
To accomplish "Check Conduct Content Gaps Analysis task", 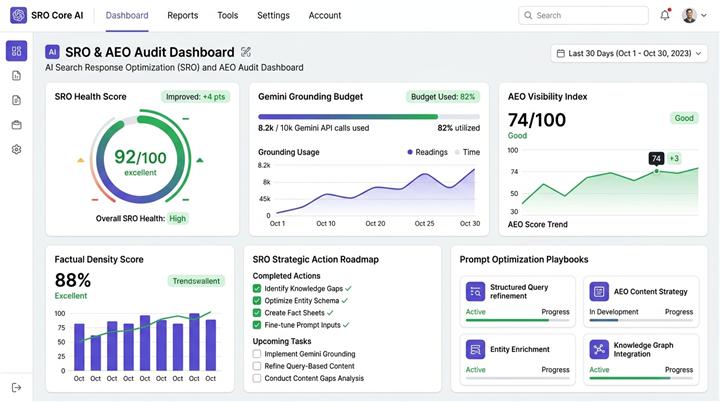I will (257, 378).
